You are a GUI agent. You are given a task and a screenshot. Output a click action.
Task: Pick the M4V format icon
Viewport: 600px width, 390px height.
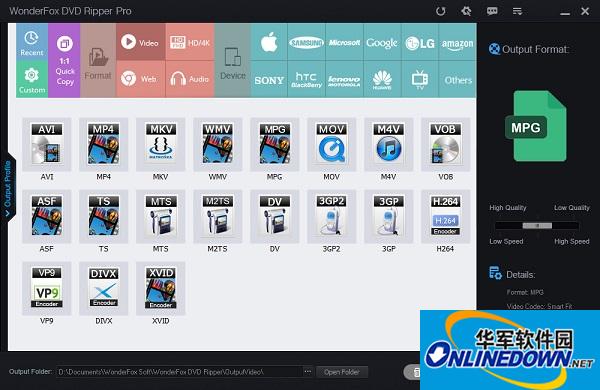click(388, 144)
